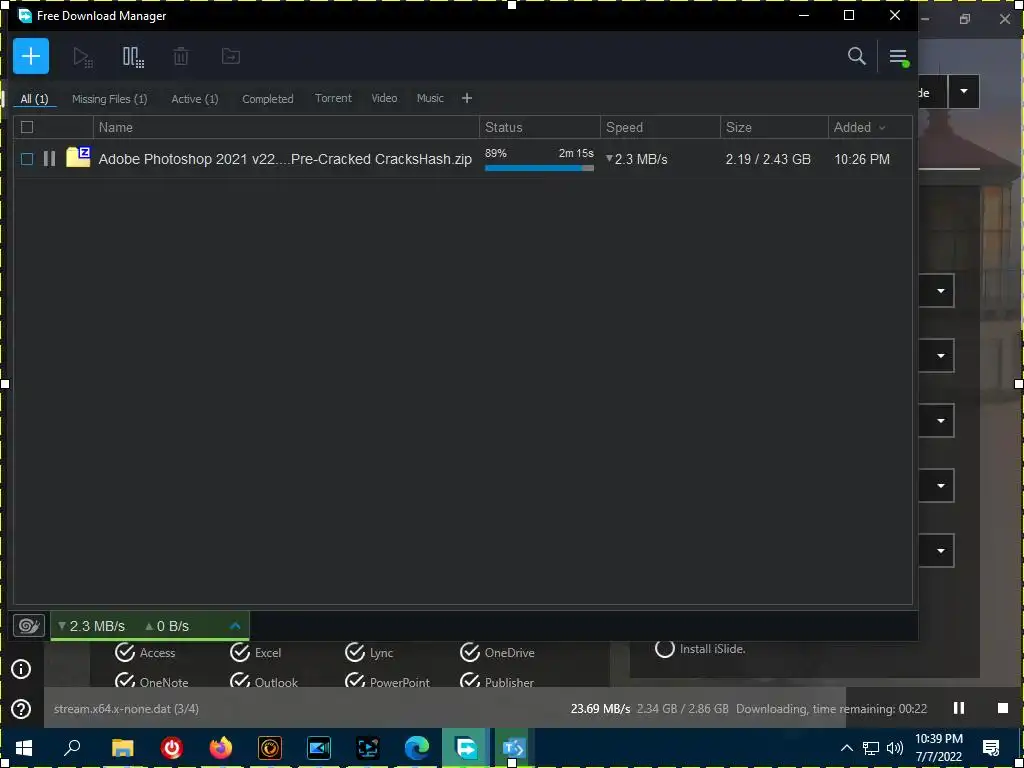Open the help question-mark icon in background installer
This screenshot has width=1024, height=768.
(21, 709)
